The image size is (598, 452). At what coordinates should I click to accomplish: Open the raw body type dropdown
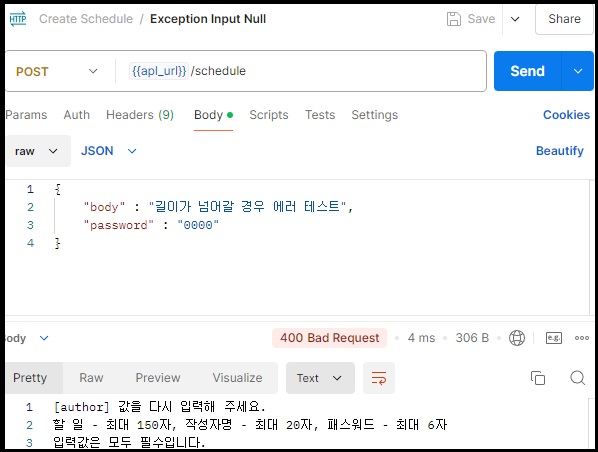[37, 151]
